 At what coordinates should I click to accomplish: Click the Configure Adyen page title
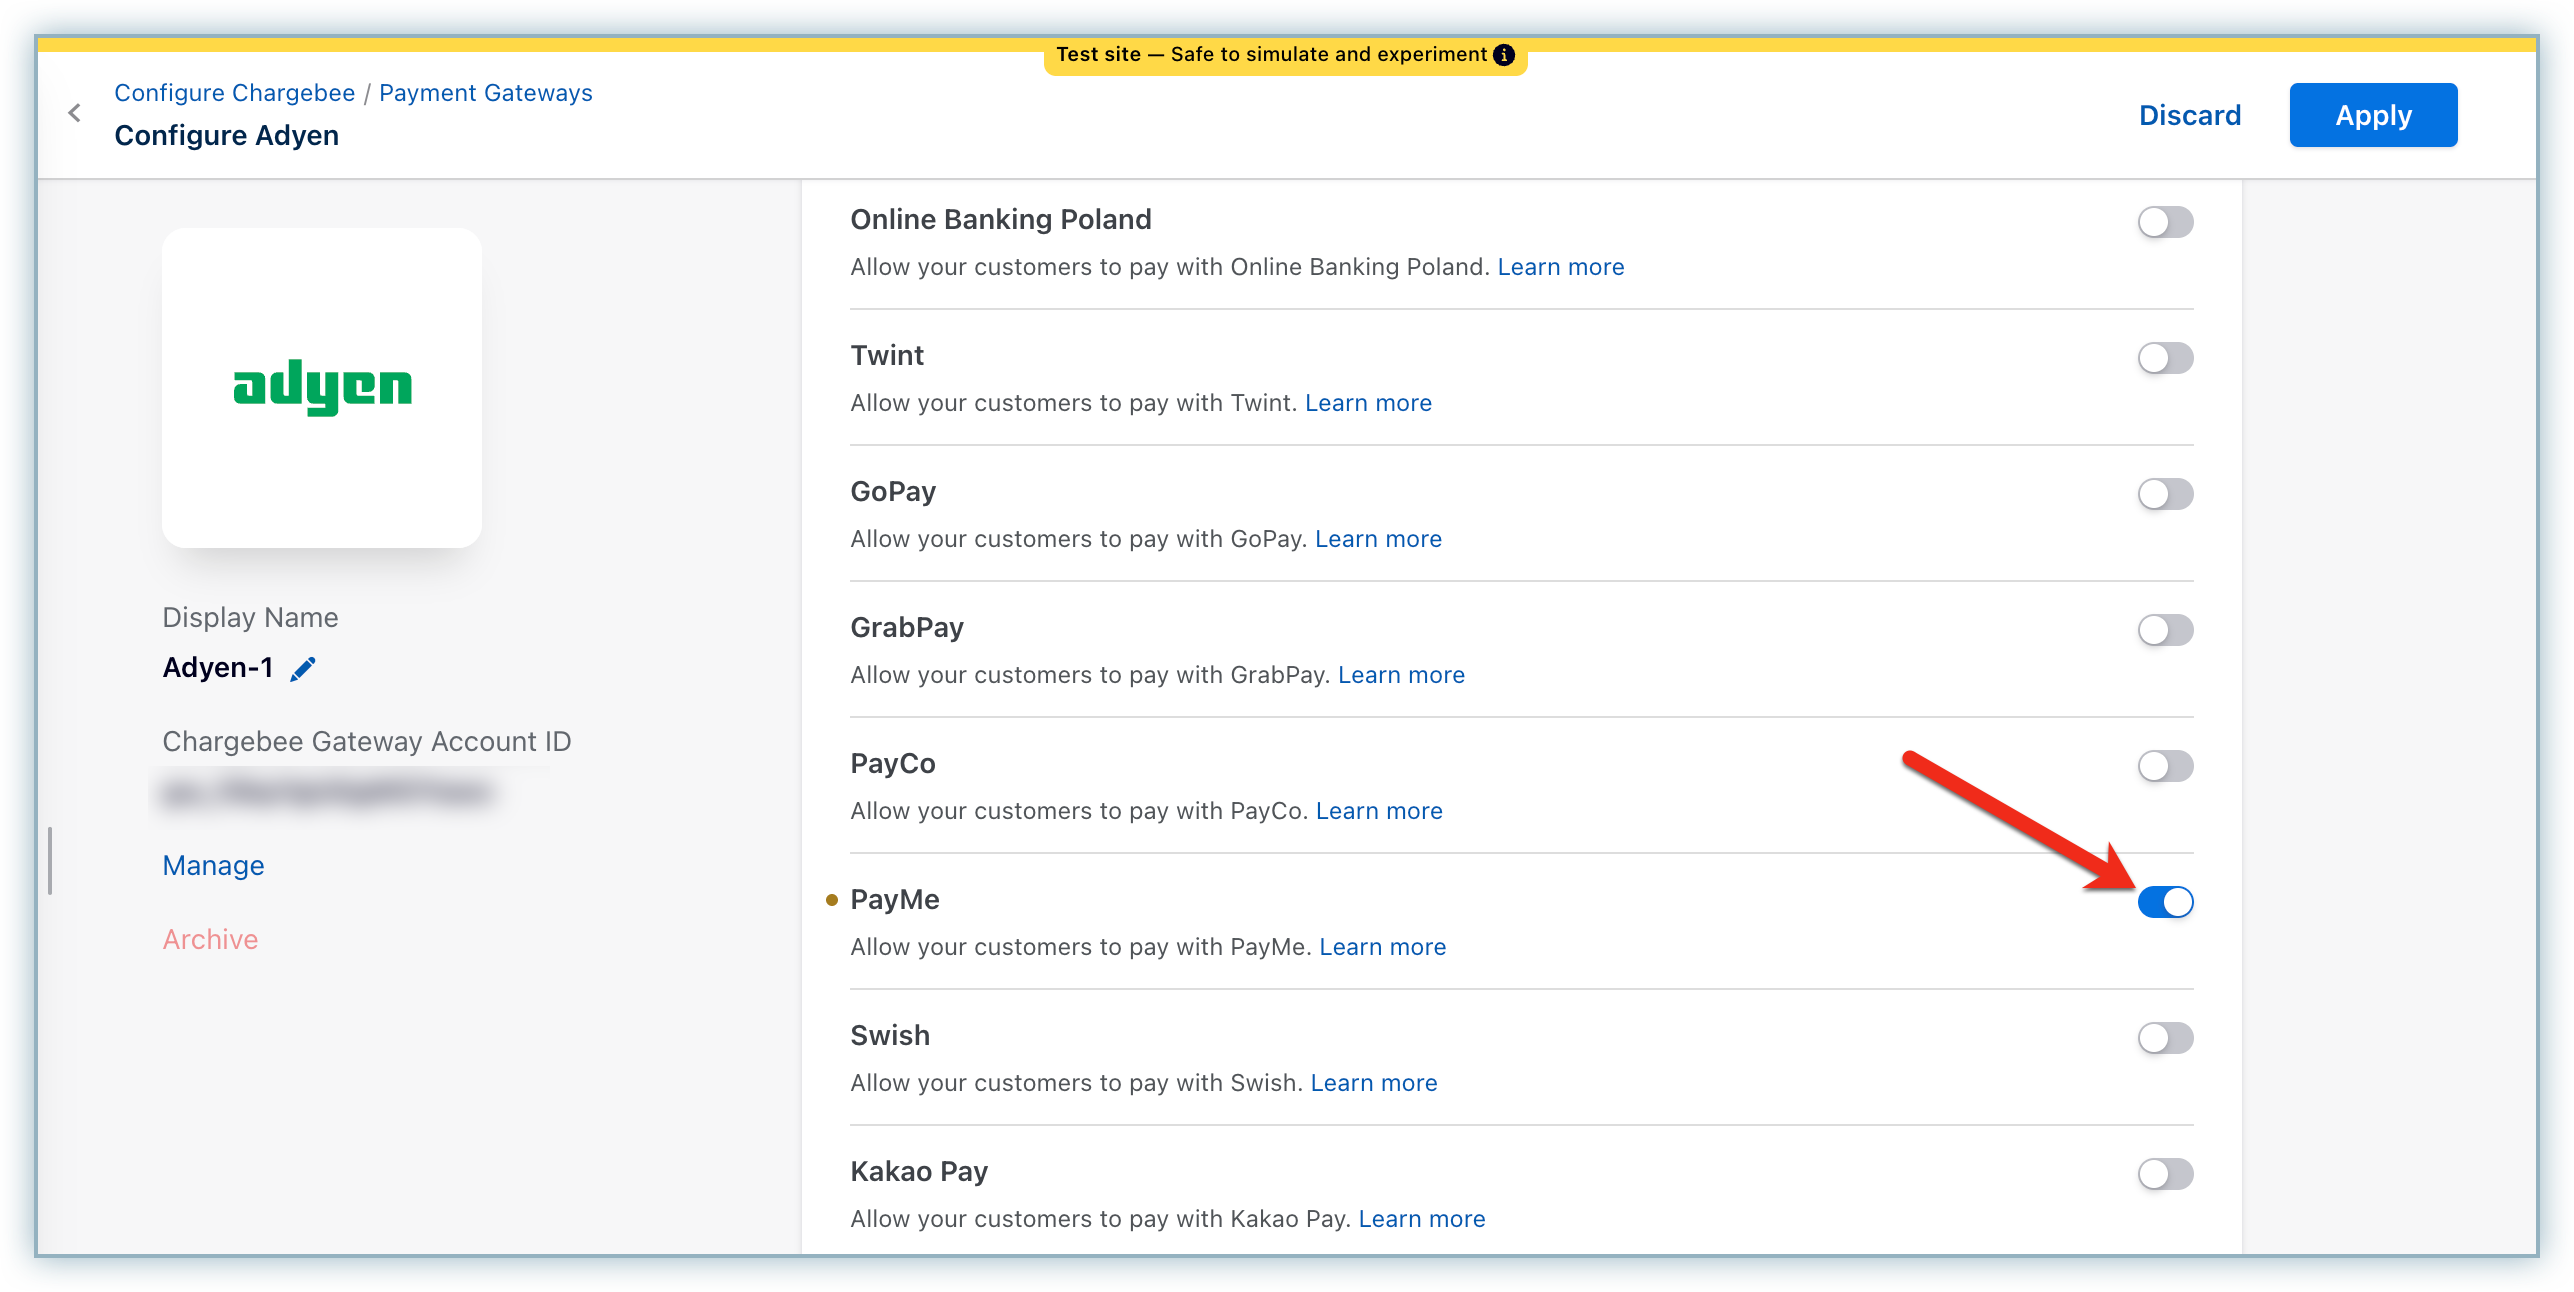tap(226, 136)
